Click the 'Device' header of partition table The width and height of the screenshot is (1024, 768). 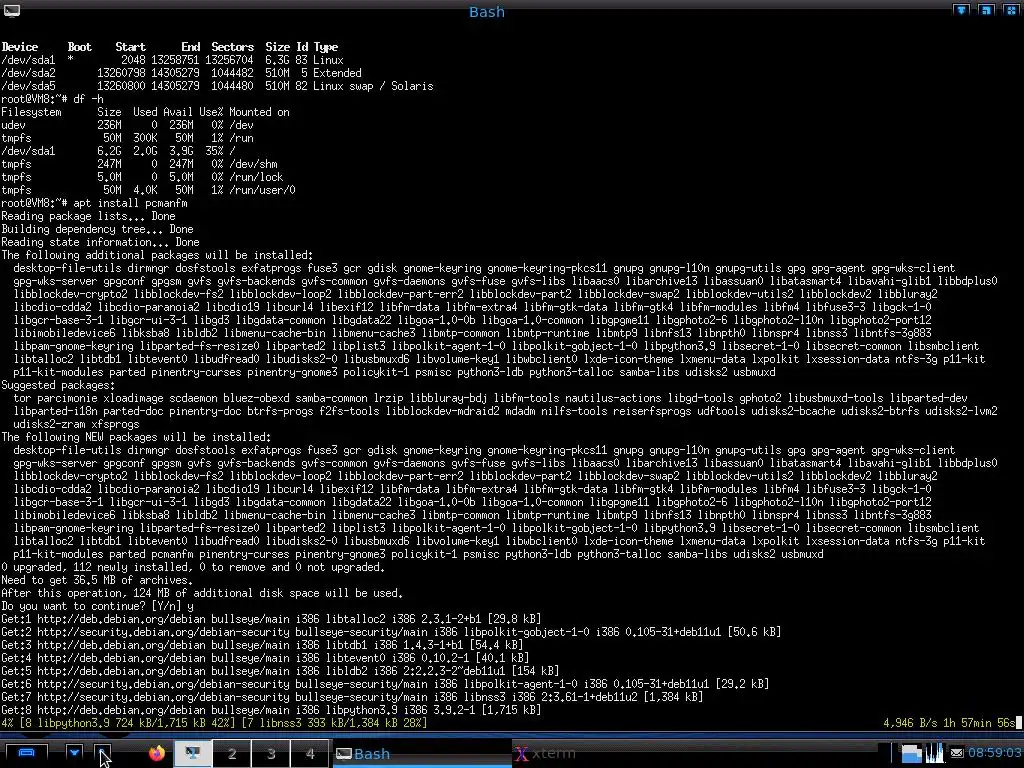(20, 47)
